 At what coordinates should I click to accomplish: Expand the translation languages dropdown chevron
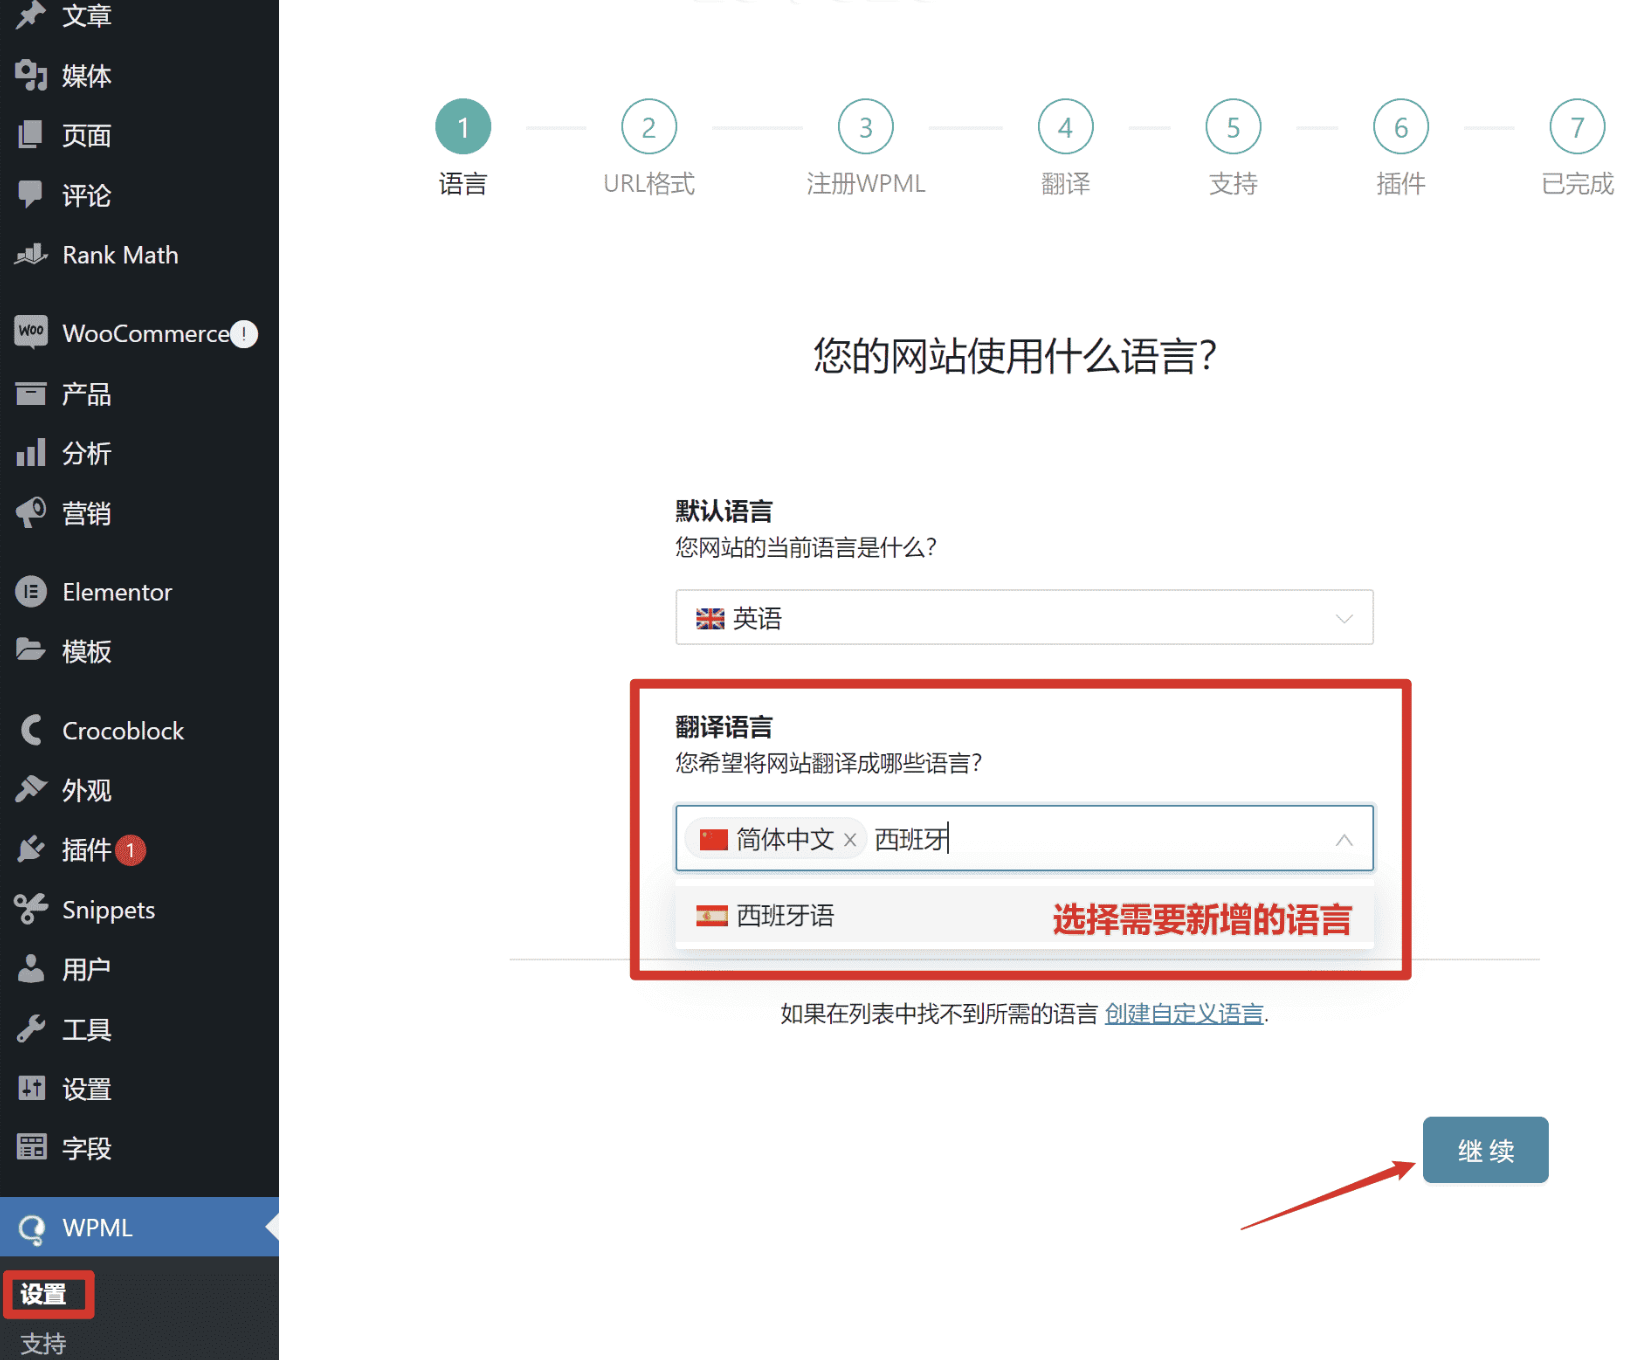1343,839
